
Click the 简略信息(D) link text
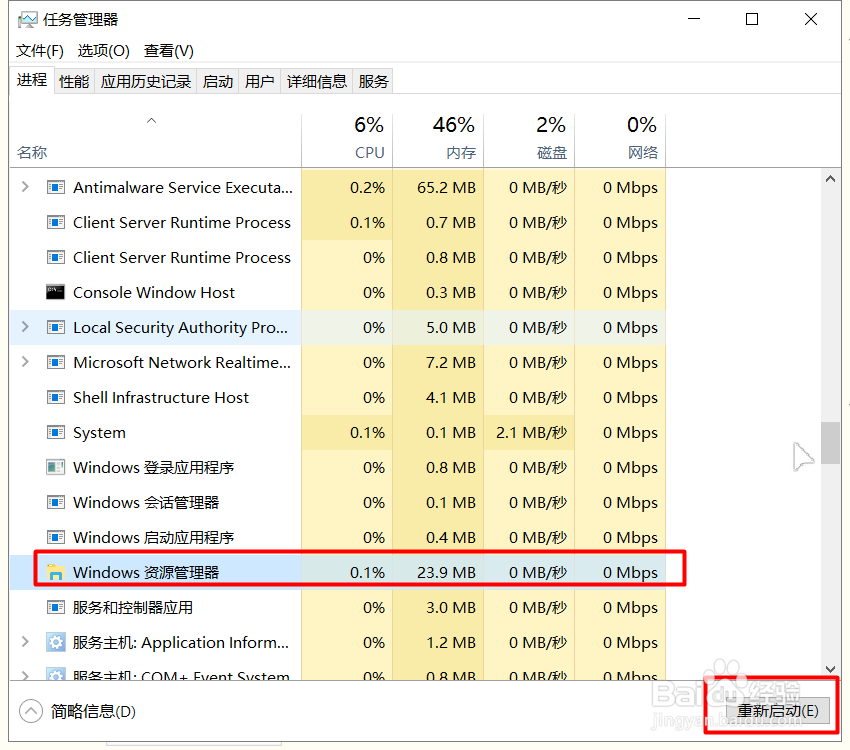coord(93,711)
